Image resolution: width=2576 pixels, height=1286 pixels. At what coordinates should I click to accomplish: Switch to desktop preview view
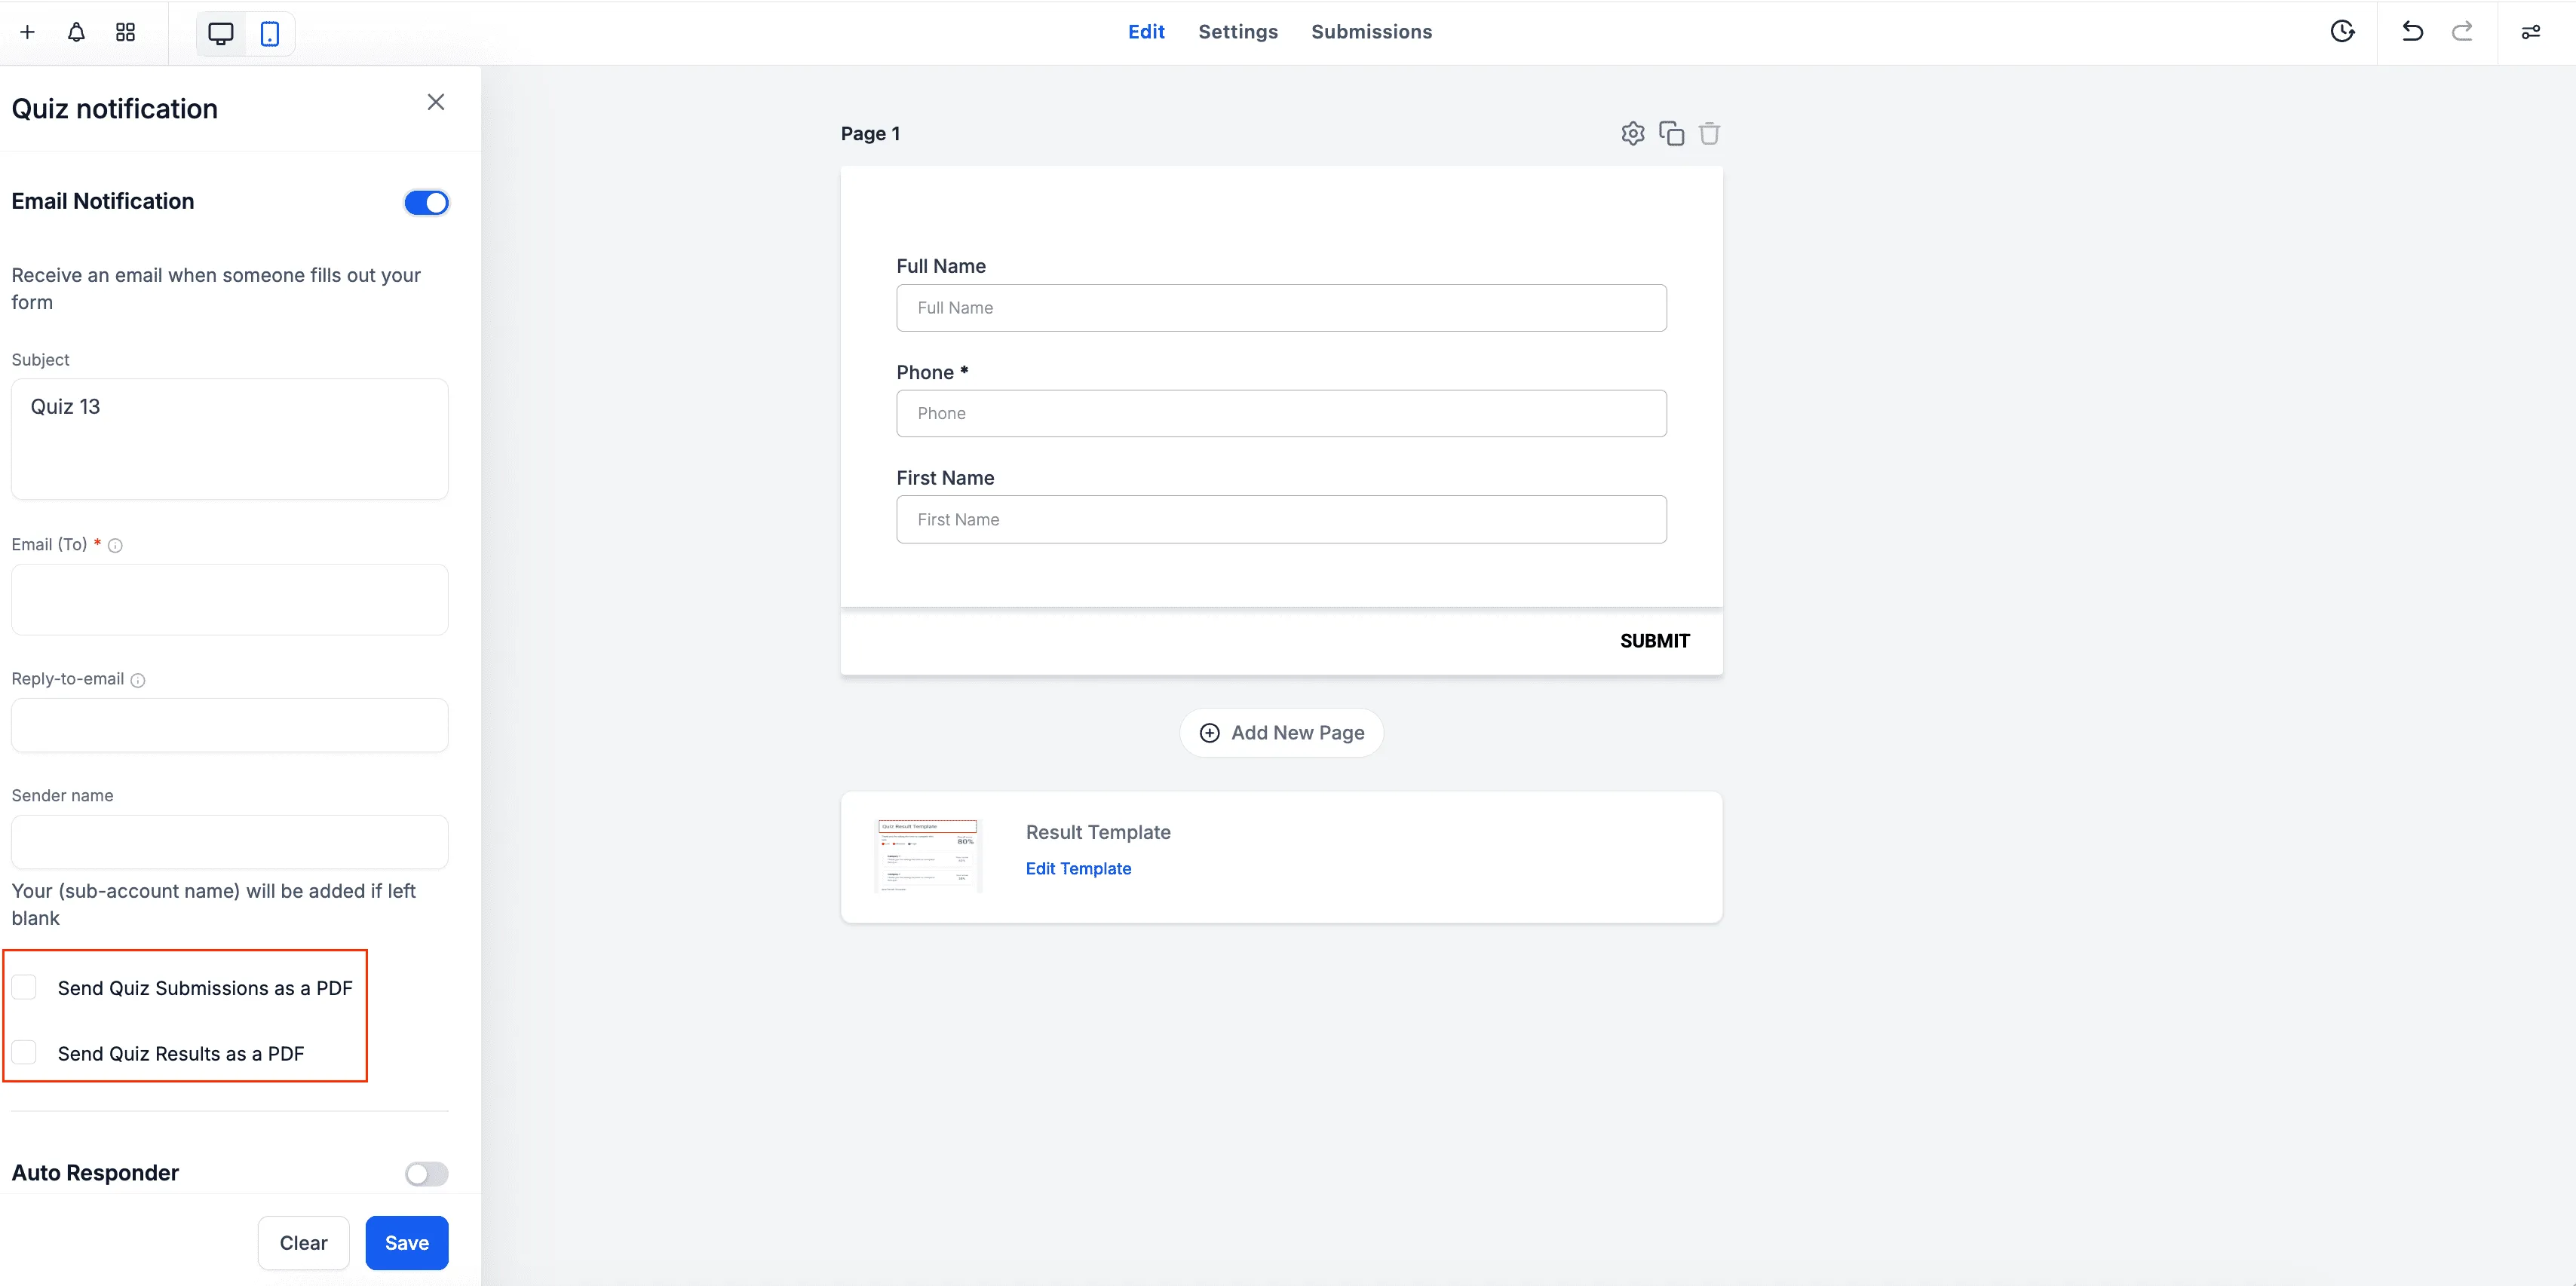pos(220,33)
